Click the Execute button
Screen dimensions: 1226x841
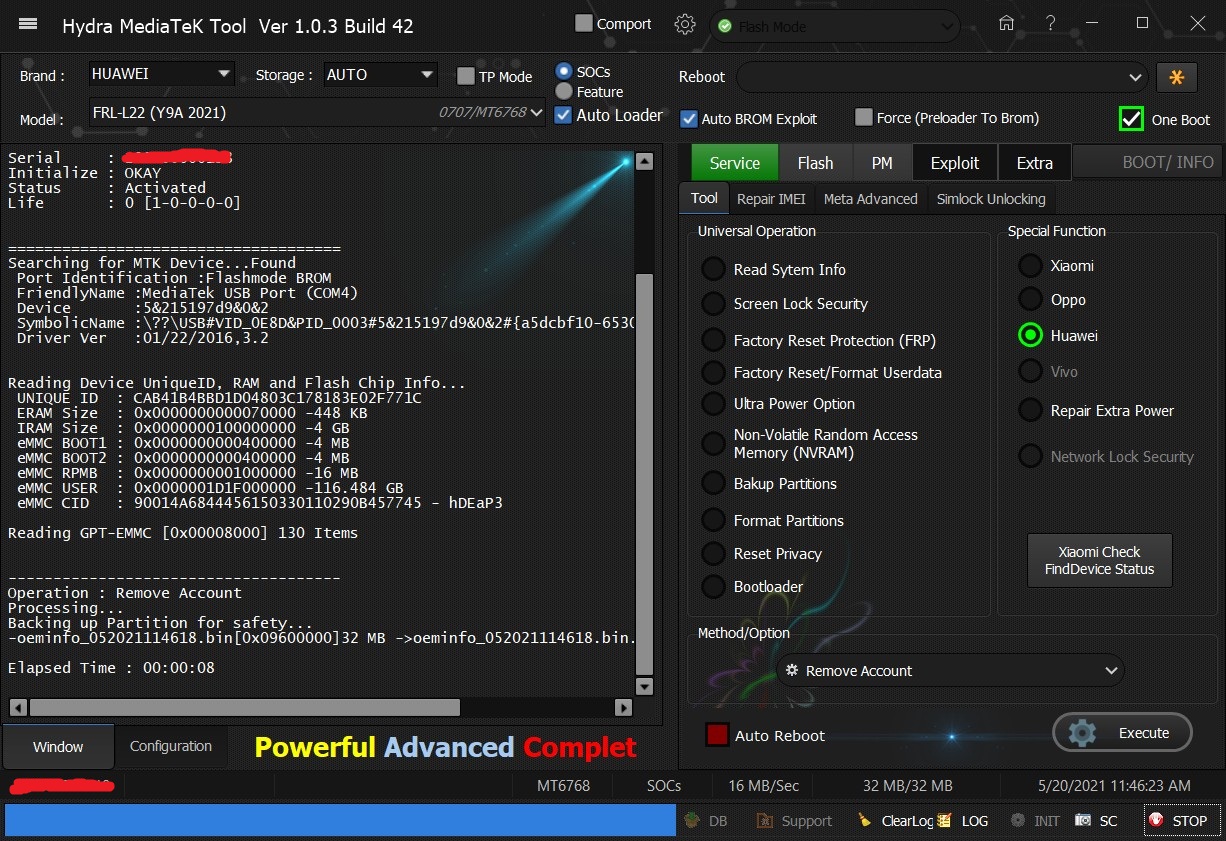pos(1123,733)
